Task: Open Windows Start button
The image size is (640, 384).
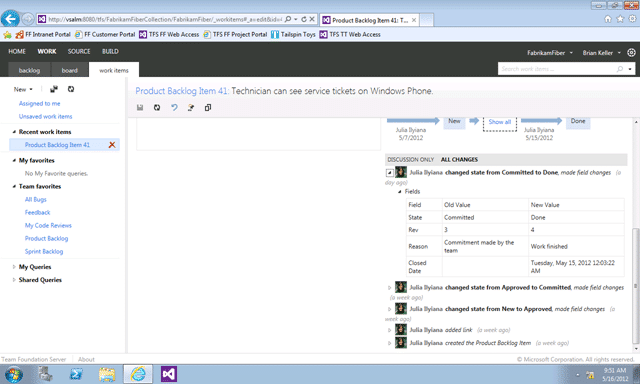Action: [13, 374]
